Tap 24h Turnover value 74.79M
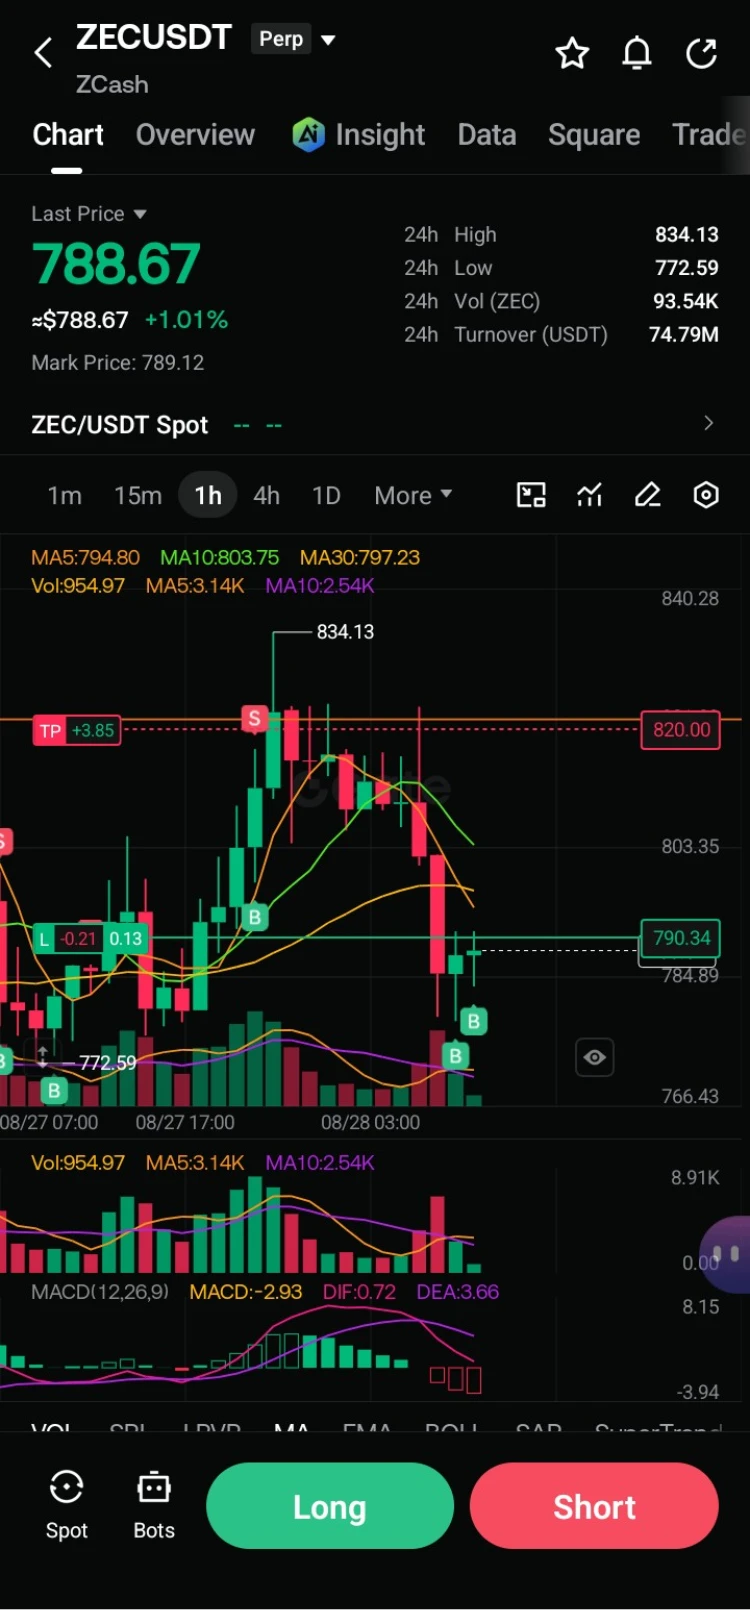The width and height of the screenshot is (750, 1610). pyautogui.click(x=684, y=334)
